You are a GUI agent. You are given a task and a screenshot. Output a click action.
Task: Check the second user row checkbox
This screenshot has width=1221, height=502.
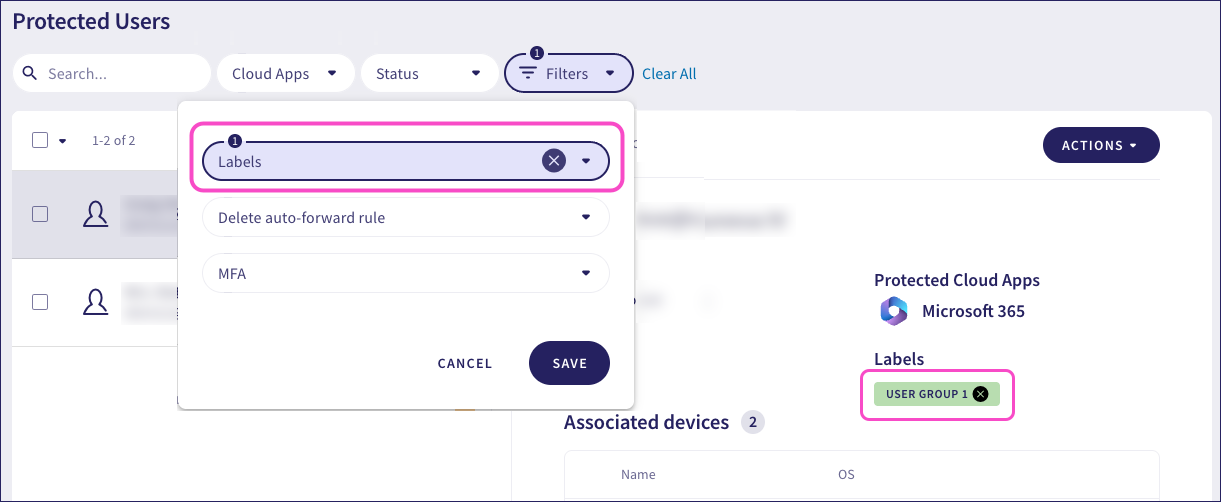(x=40, y=301)
